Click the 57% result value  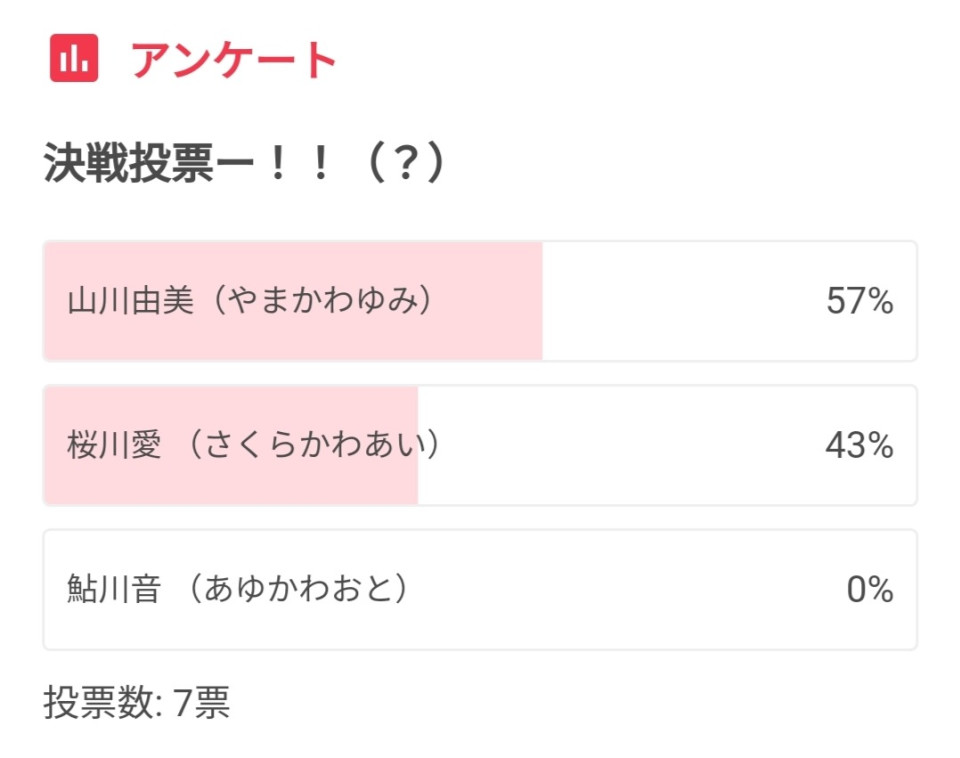click(860, 301)
